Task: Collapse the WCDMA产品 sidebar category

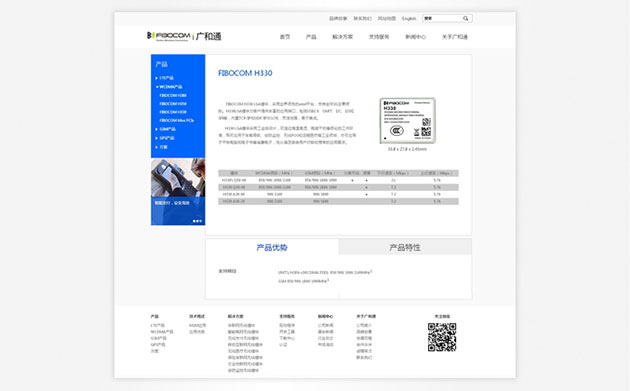Action: point(169,87)
